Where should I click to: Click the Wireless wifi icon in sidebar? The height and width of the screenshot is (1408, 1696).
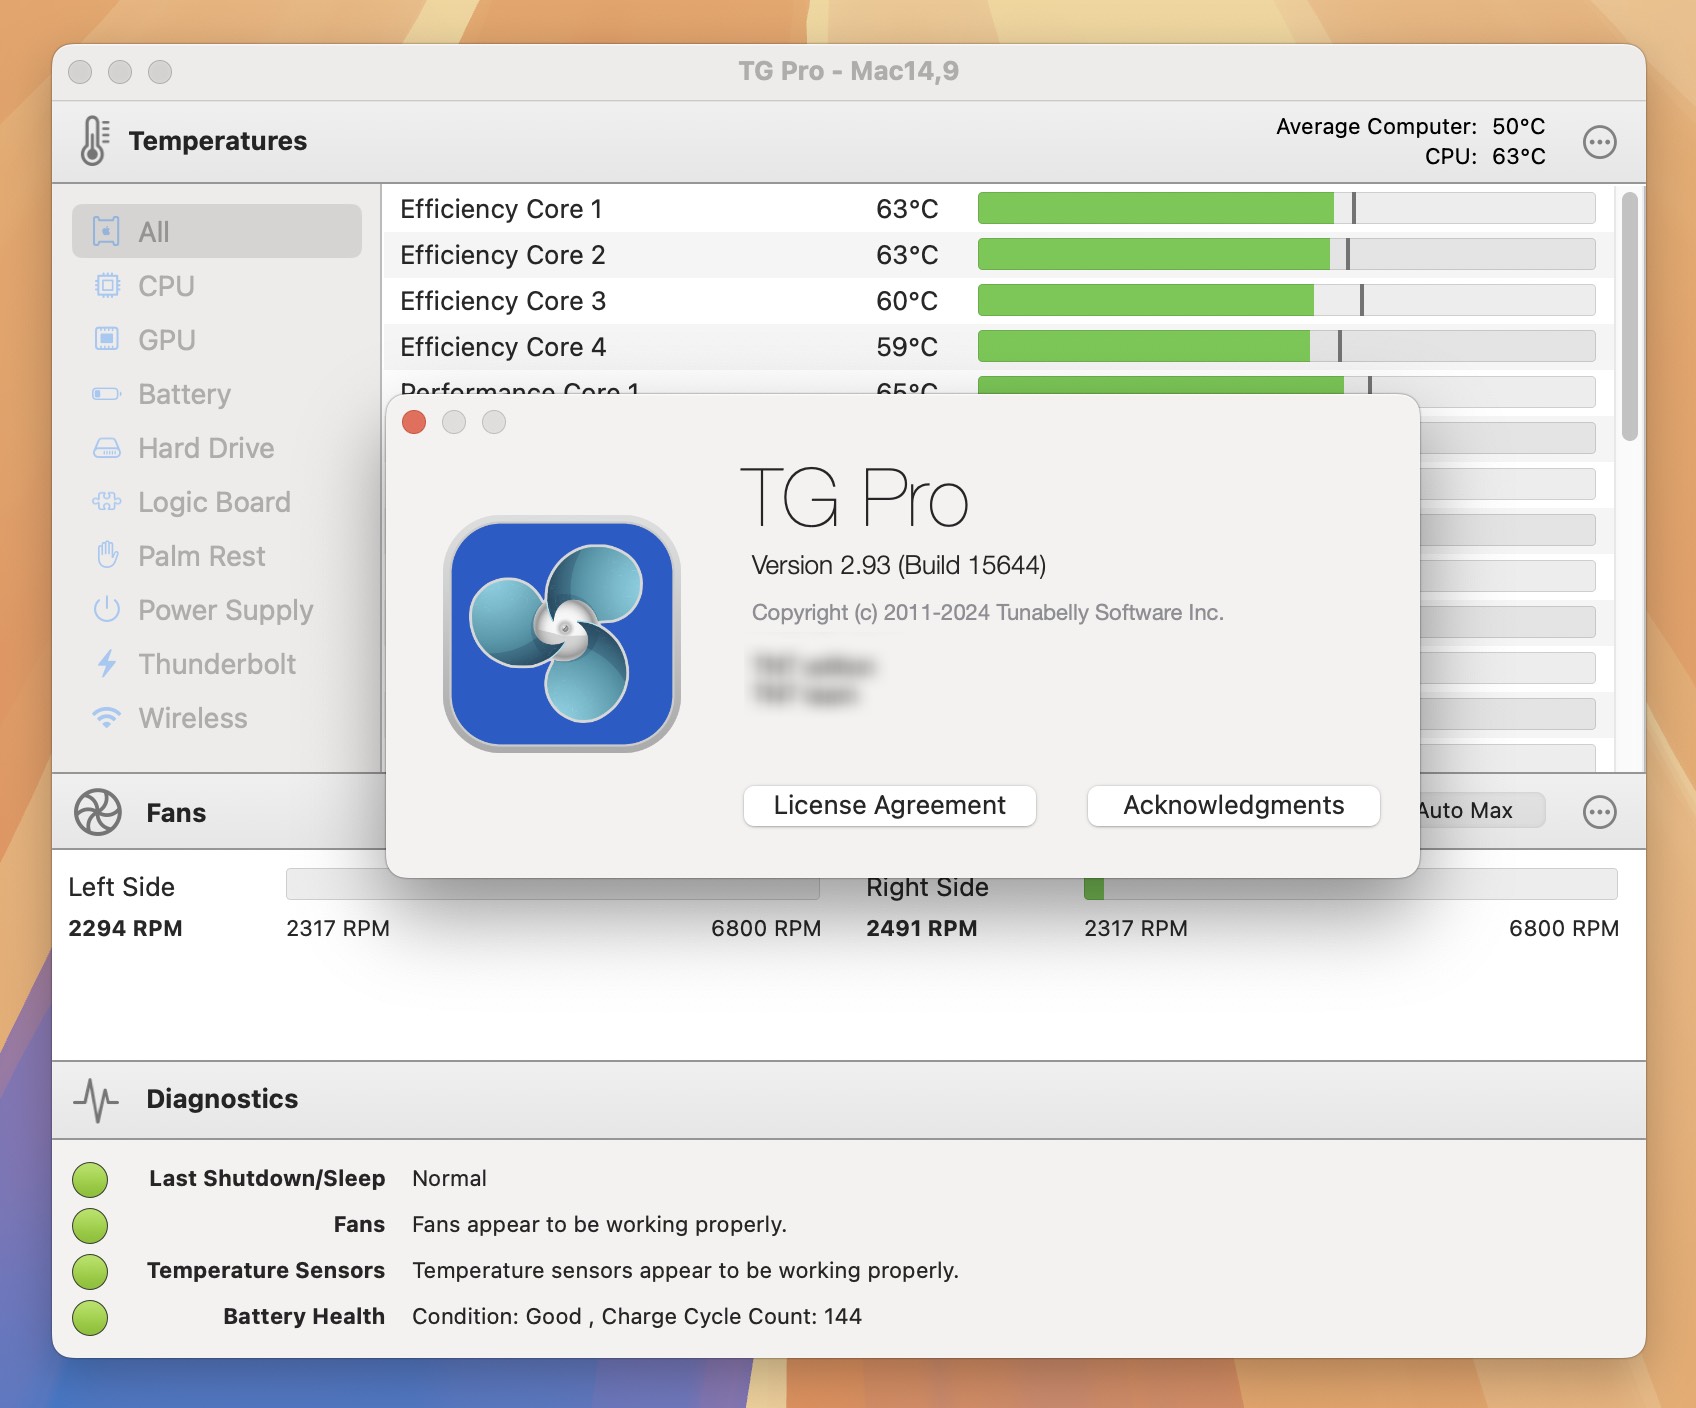(x=106, y=718)
